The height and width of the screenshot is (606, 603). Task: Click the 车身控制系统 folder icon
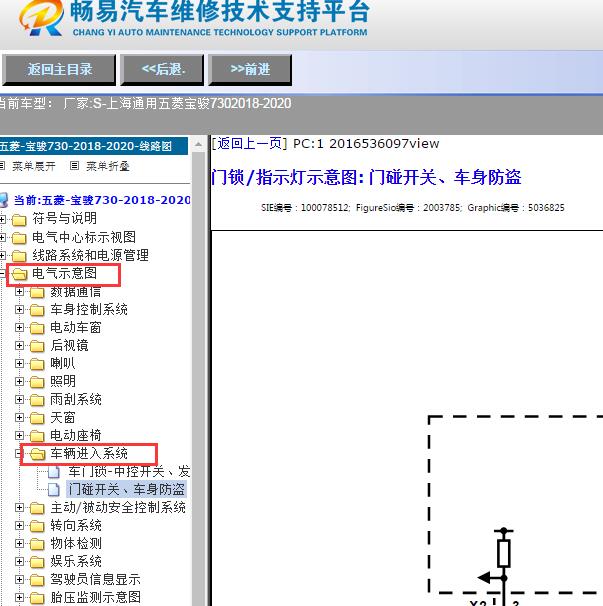pyautogui.click(x=37, y=310)
